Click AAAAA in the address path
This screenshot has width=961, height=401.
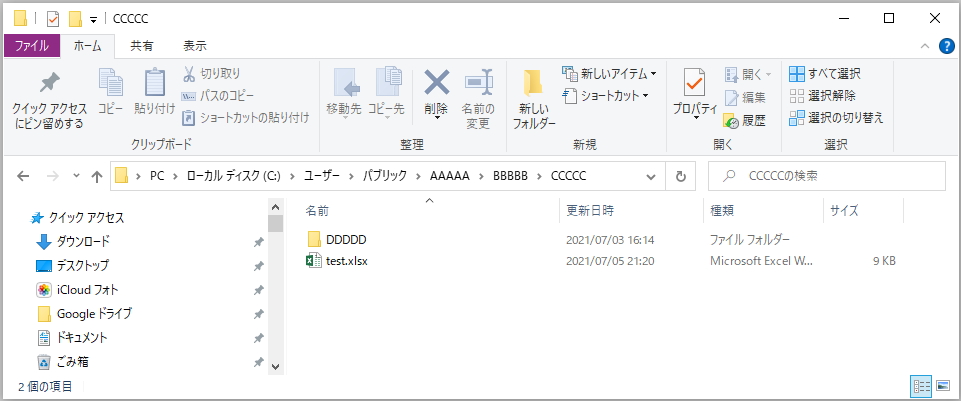[449, 177]
